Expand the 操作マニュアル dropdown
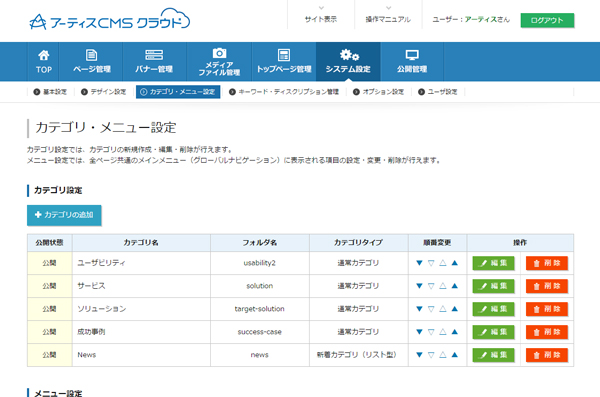 (x=388, y=15)
